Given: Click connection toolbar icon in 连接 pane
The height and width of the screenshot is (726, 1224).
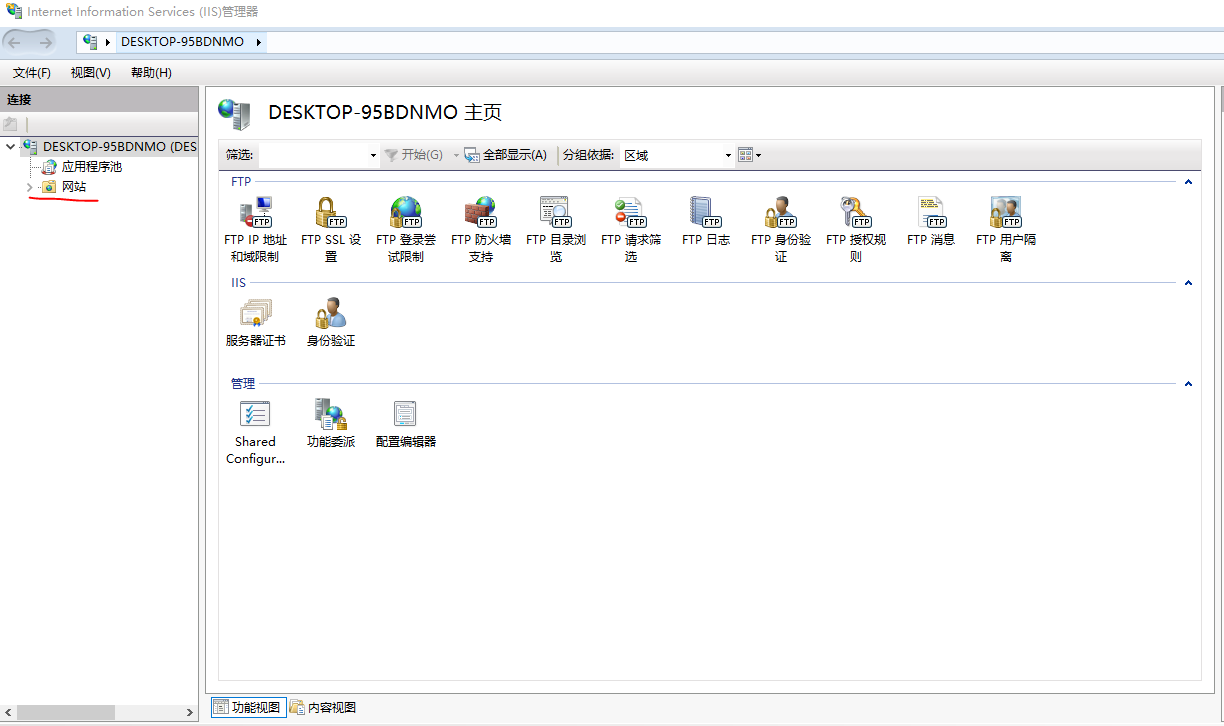Looking at the screenshot, I should tap(11, 124).
